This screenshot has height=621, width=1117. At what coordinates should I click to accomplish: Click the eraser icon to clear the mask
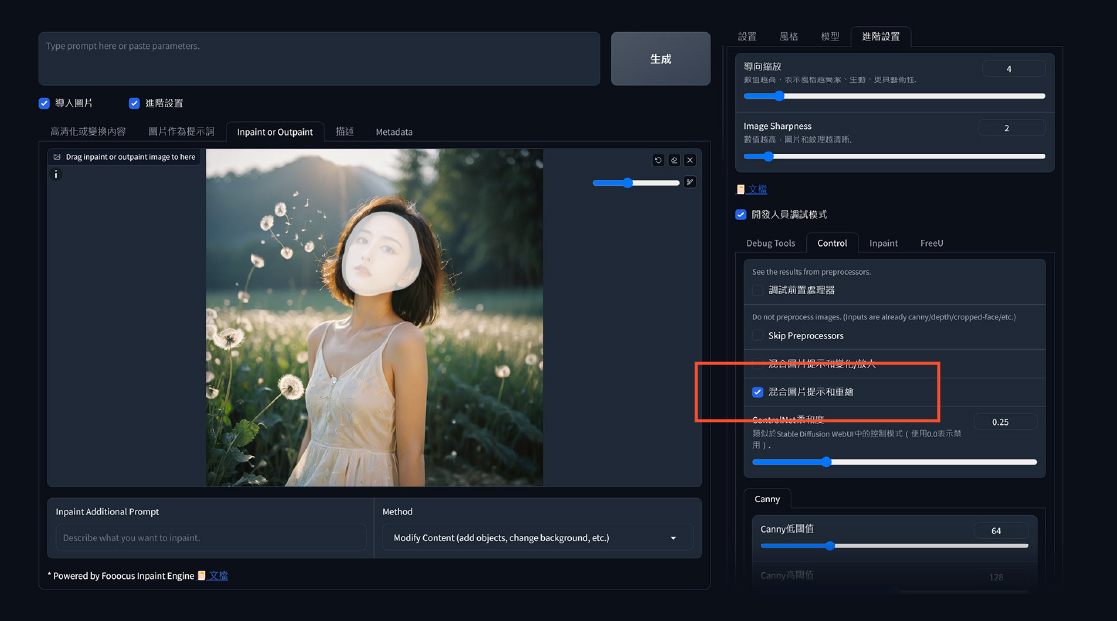(x=674, y=160)
